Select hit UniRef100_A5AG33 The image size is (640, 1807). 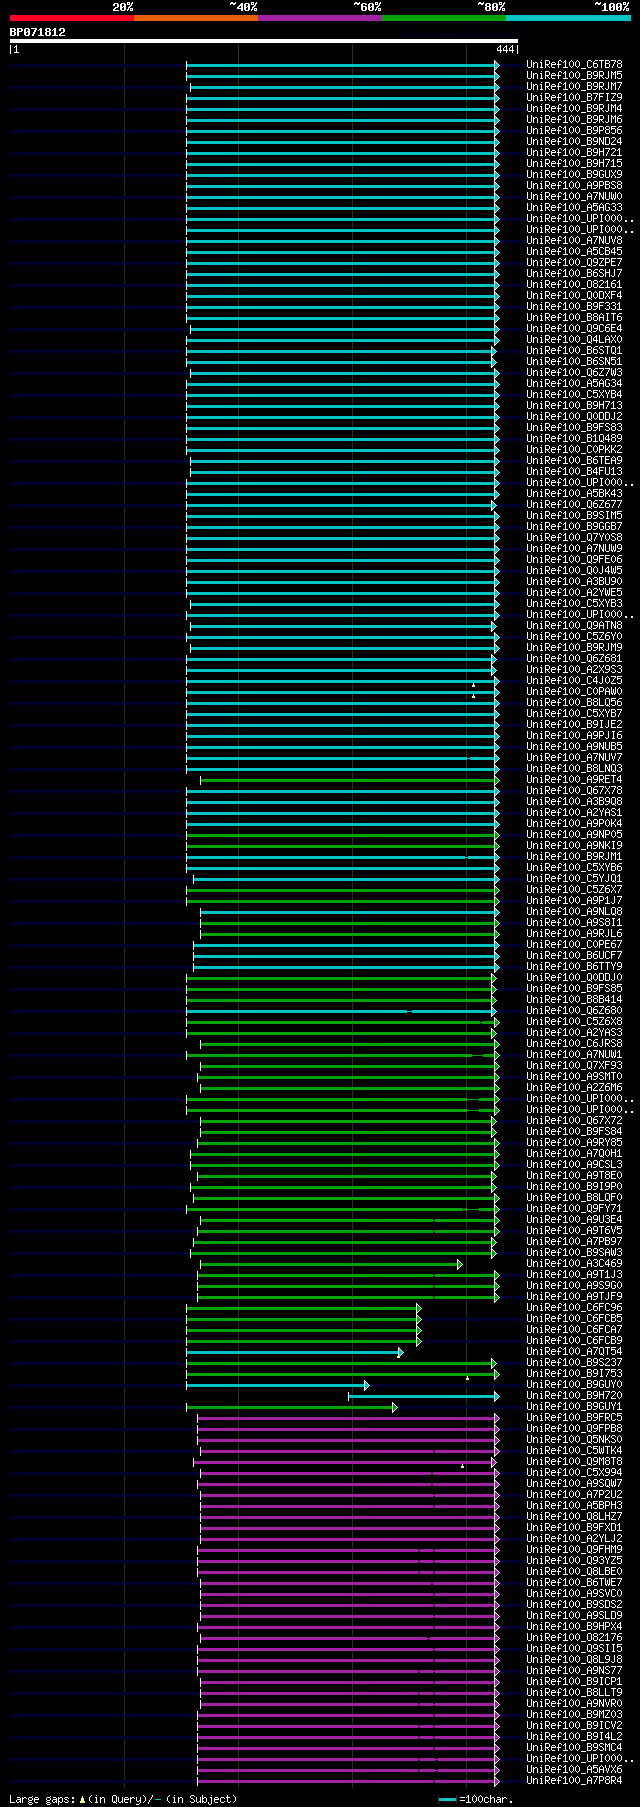574,208
